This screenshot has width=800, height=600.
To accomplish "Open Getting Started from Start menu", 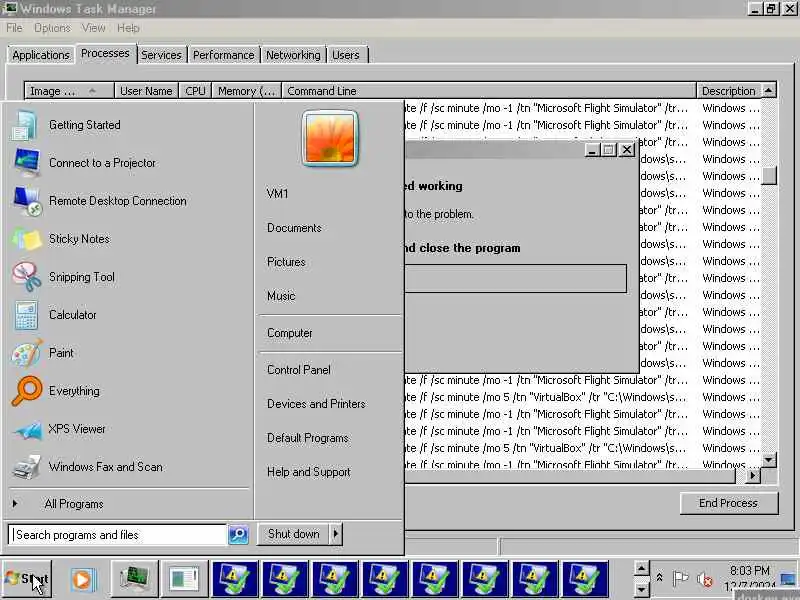I will (x=84, y=125).
